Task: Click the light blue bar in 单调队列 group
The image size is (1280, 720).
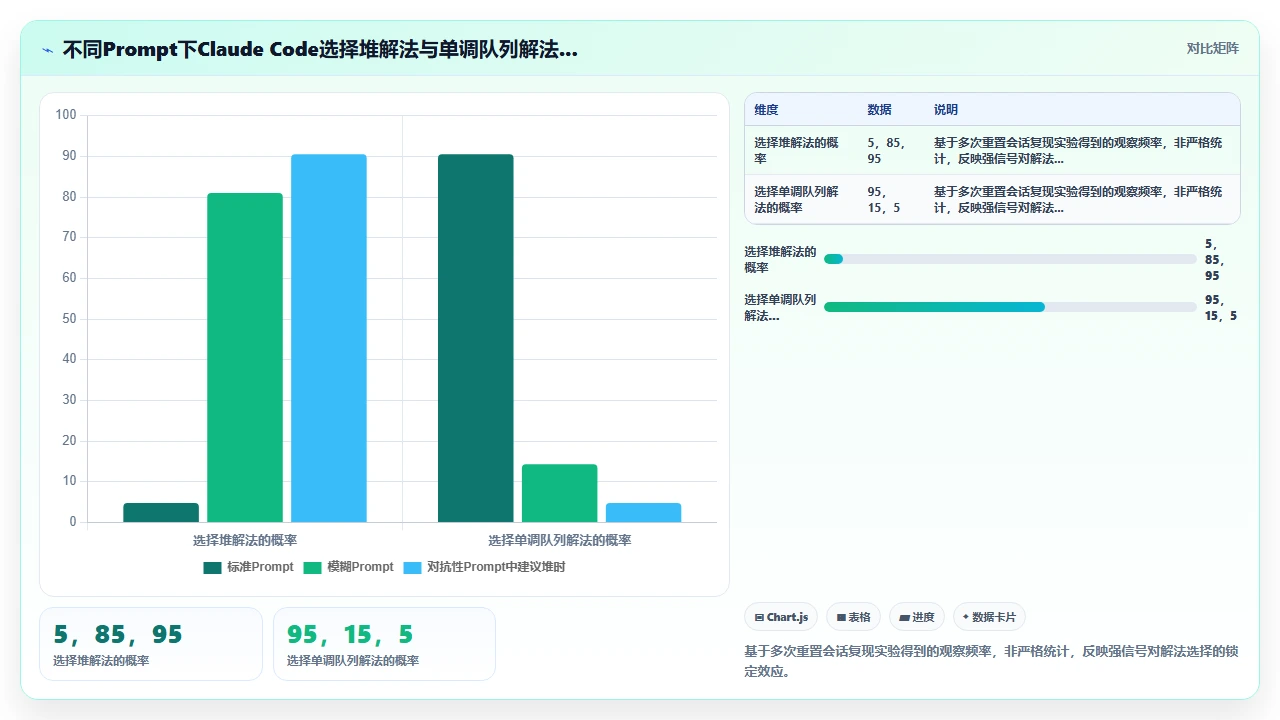Action: [644, 512]
